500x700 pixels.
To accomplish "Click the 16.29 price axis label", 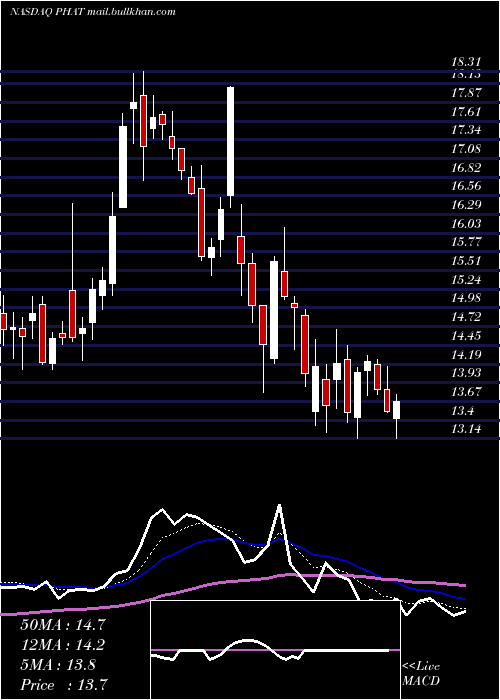I will point(466,205).
